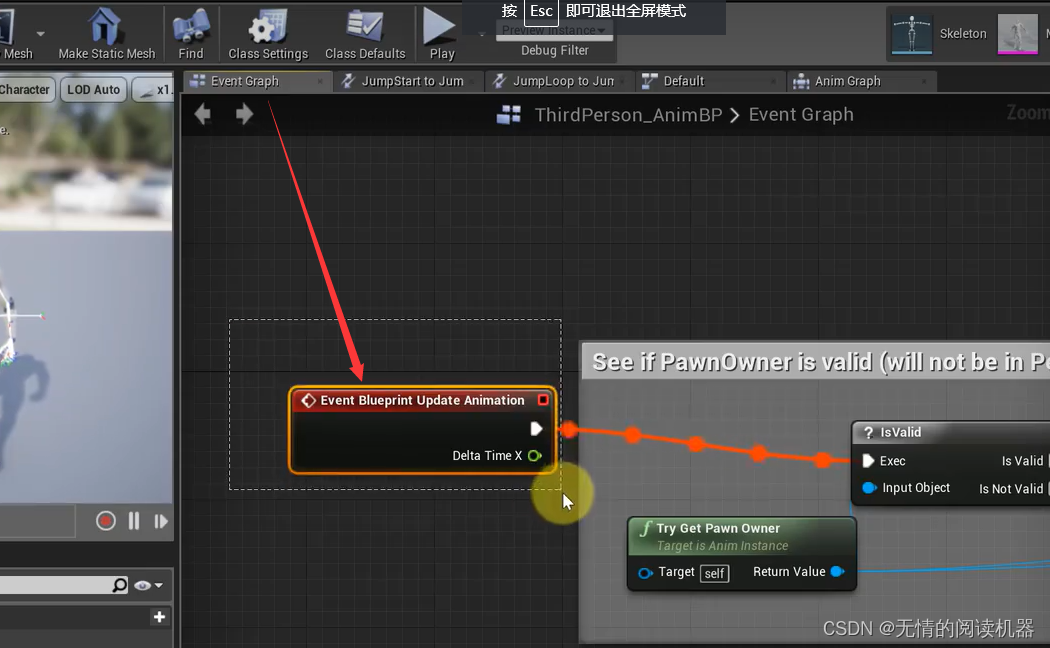
Task: Open Class Settings in the toolbar
Action: (x=268, y=33)
